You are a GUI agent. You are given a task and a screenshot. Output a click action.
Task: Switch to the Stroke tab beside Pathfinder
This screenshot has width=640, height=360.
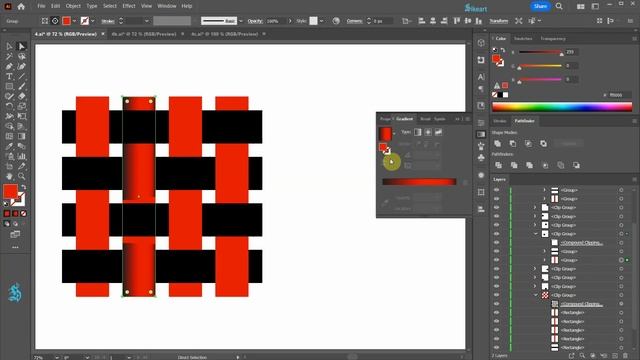[x=500, y=121]
